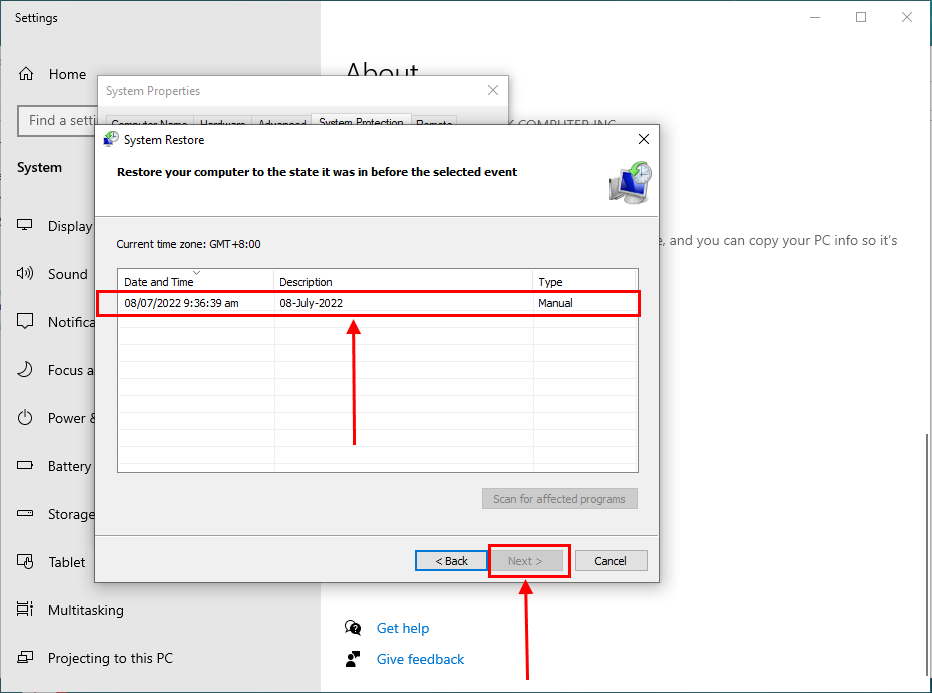Screen dimensions: 932x693
Task: Close the System Properties window
Action: [x=493, y=90]
